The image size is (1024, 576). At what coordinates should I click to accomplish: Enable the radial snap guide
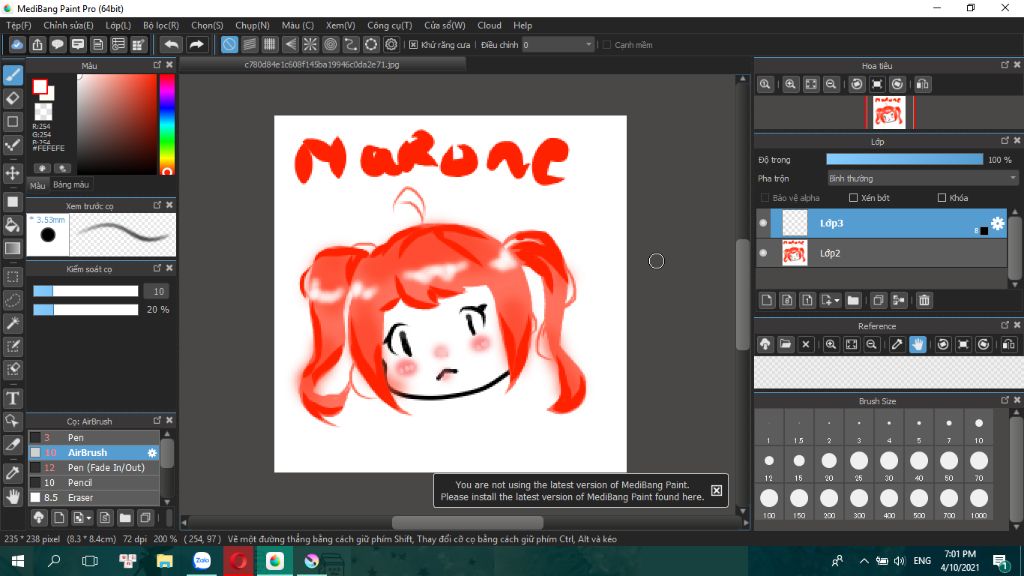[x=310, y=44]
